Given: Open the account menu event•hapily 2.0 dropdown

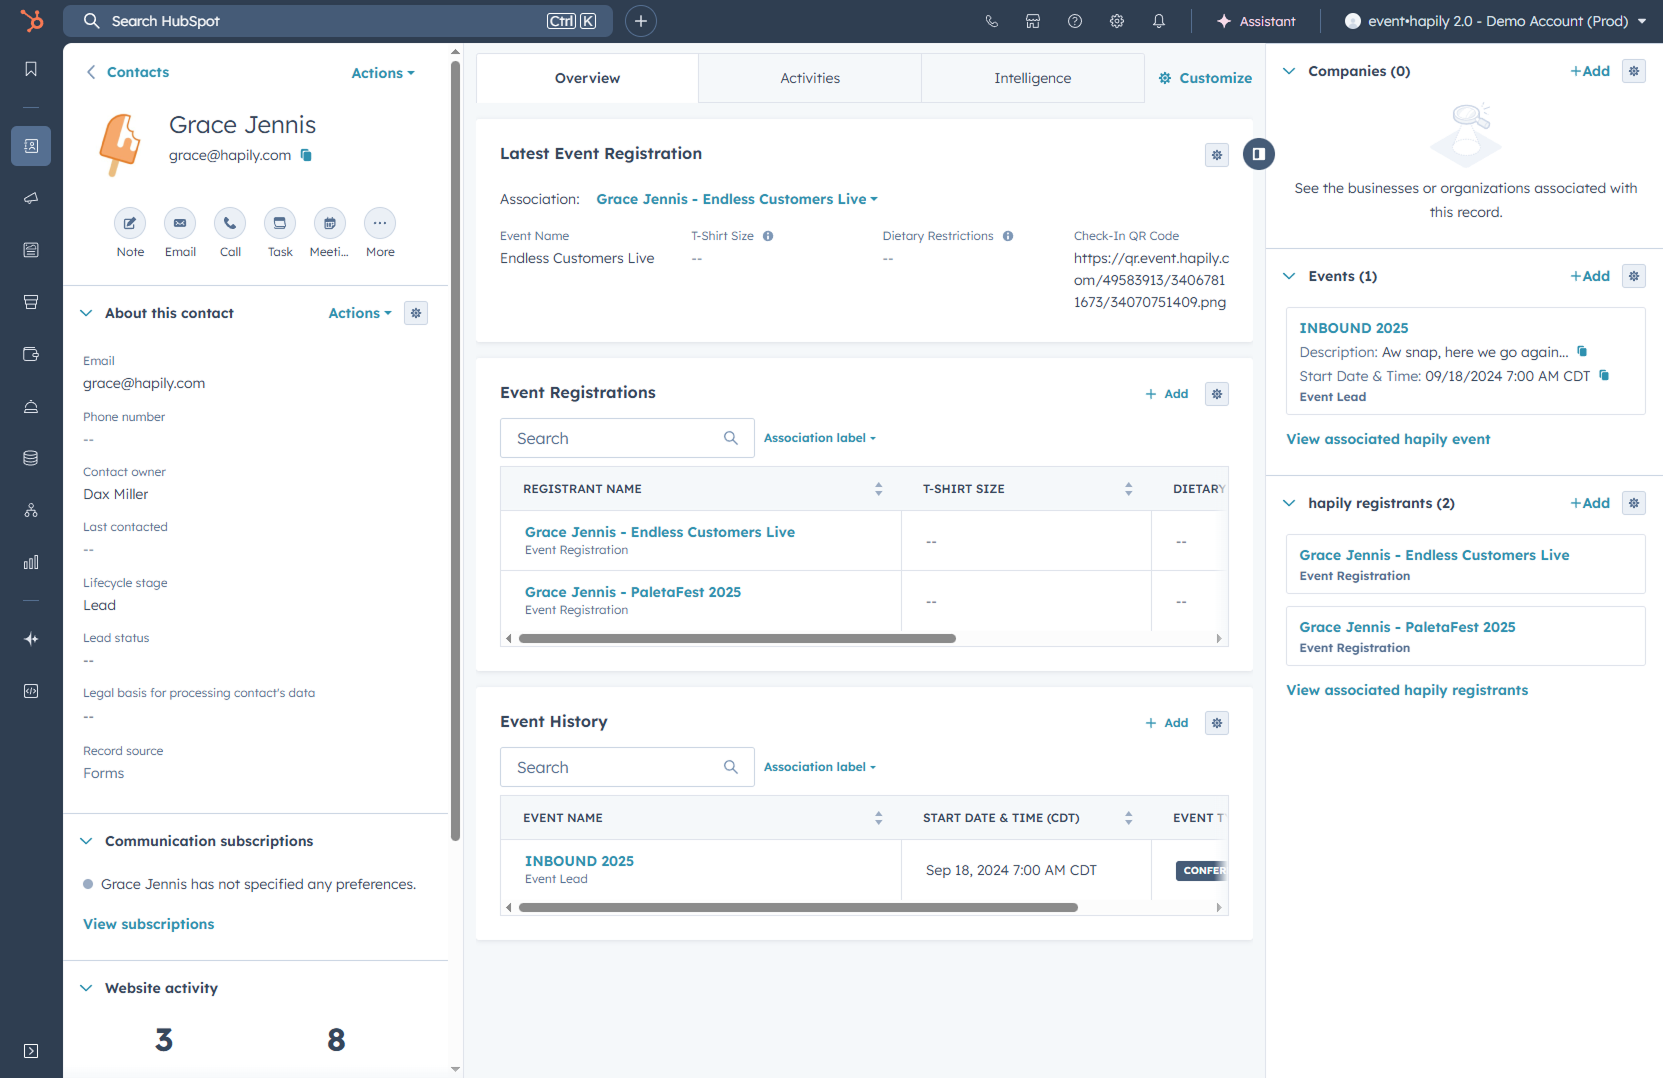Looking at the screenshot, I should click(1496, 21).
